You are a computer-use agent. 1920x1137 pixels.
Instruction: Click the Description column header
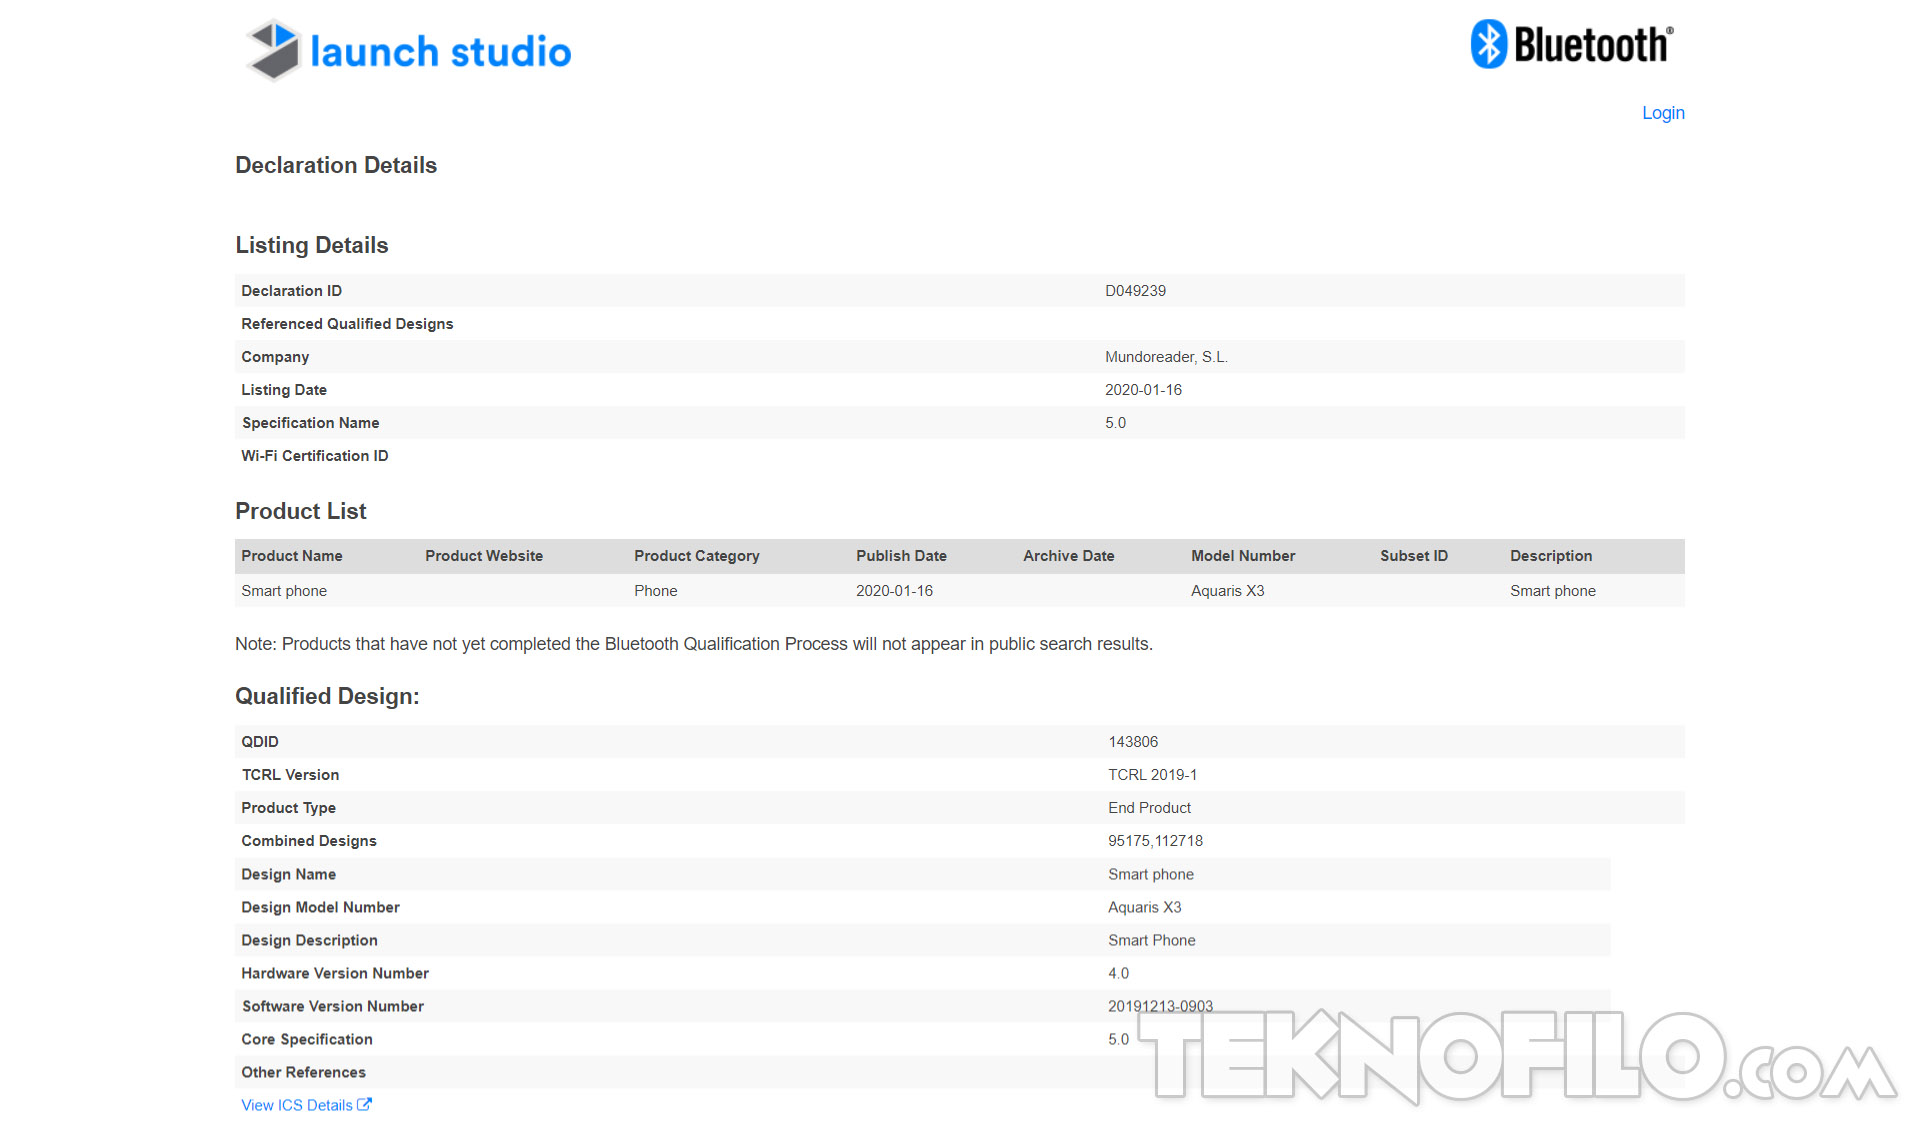tap(1551, 556)
